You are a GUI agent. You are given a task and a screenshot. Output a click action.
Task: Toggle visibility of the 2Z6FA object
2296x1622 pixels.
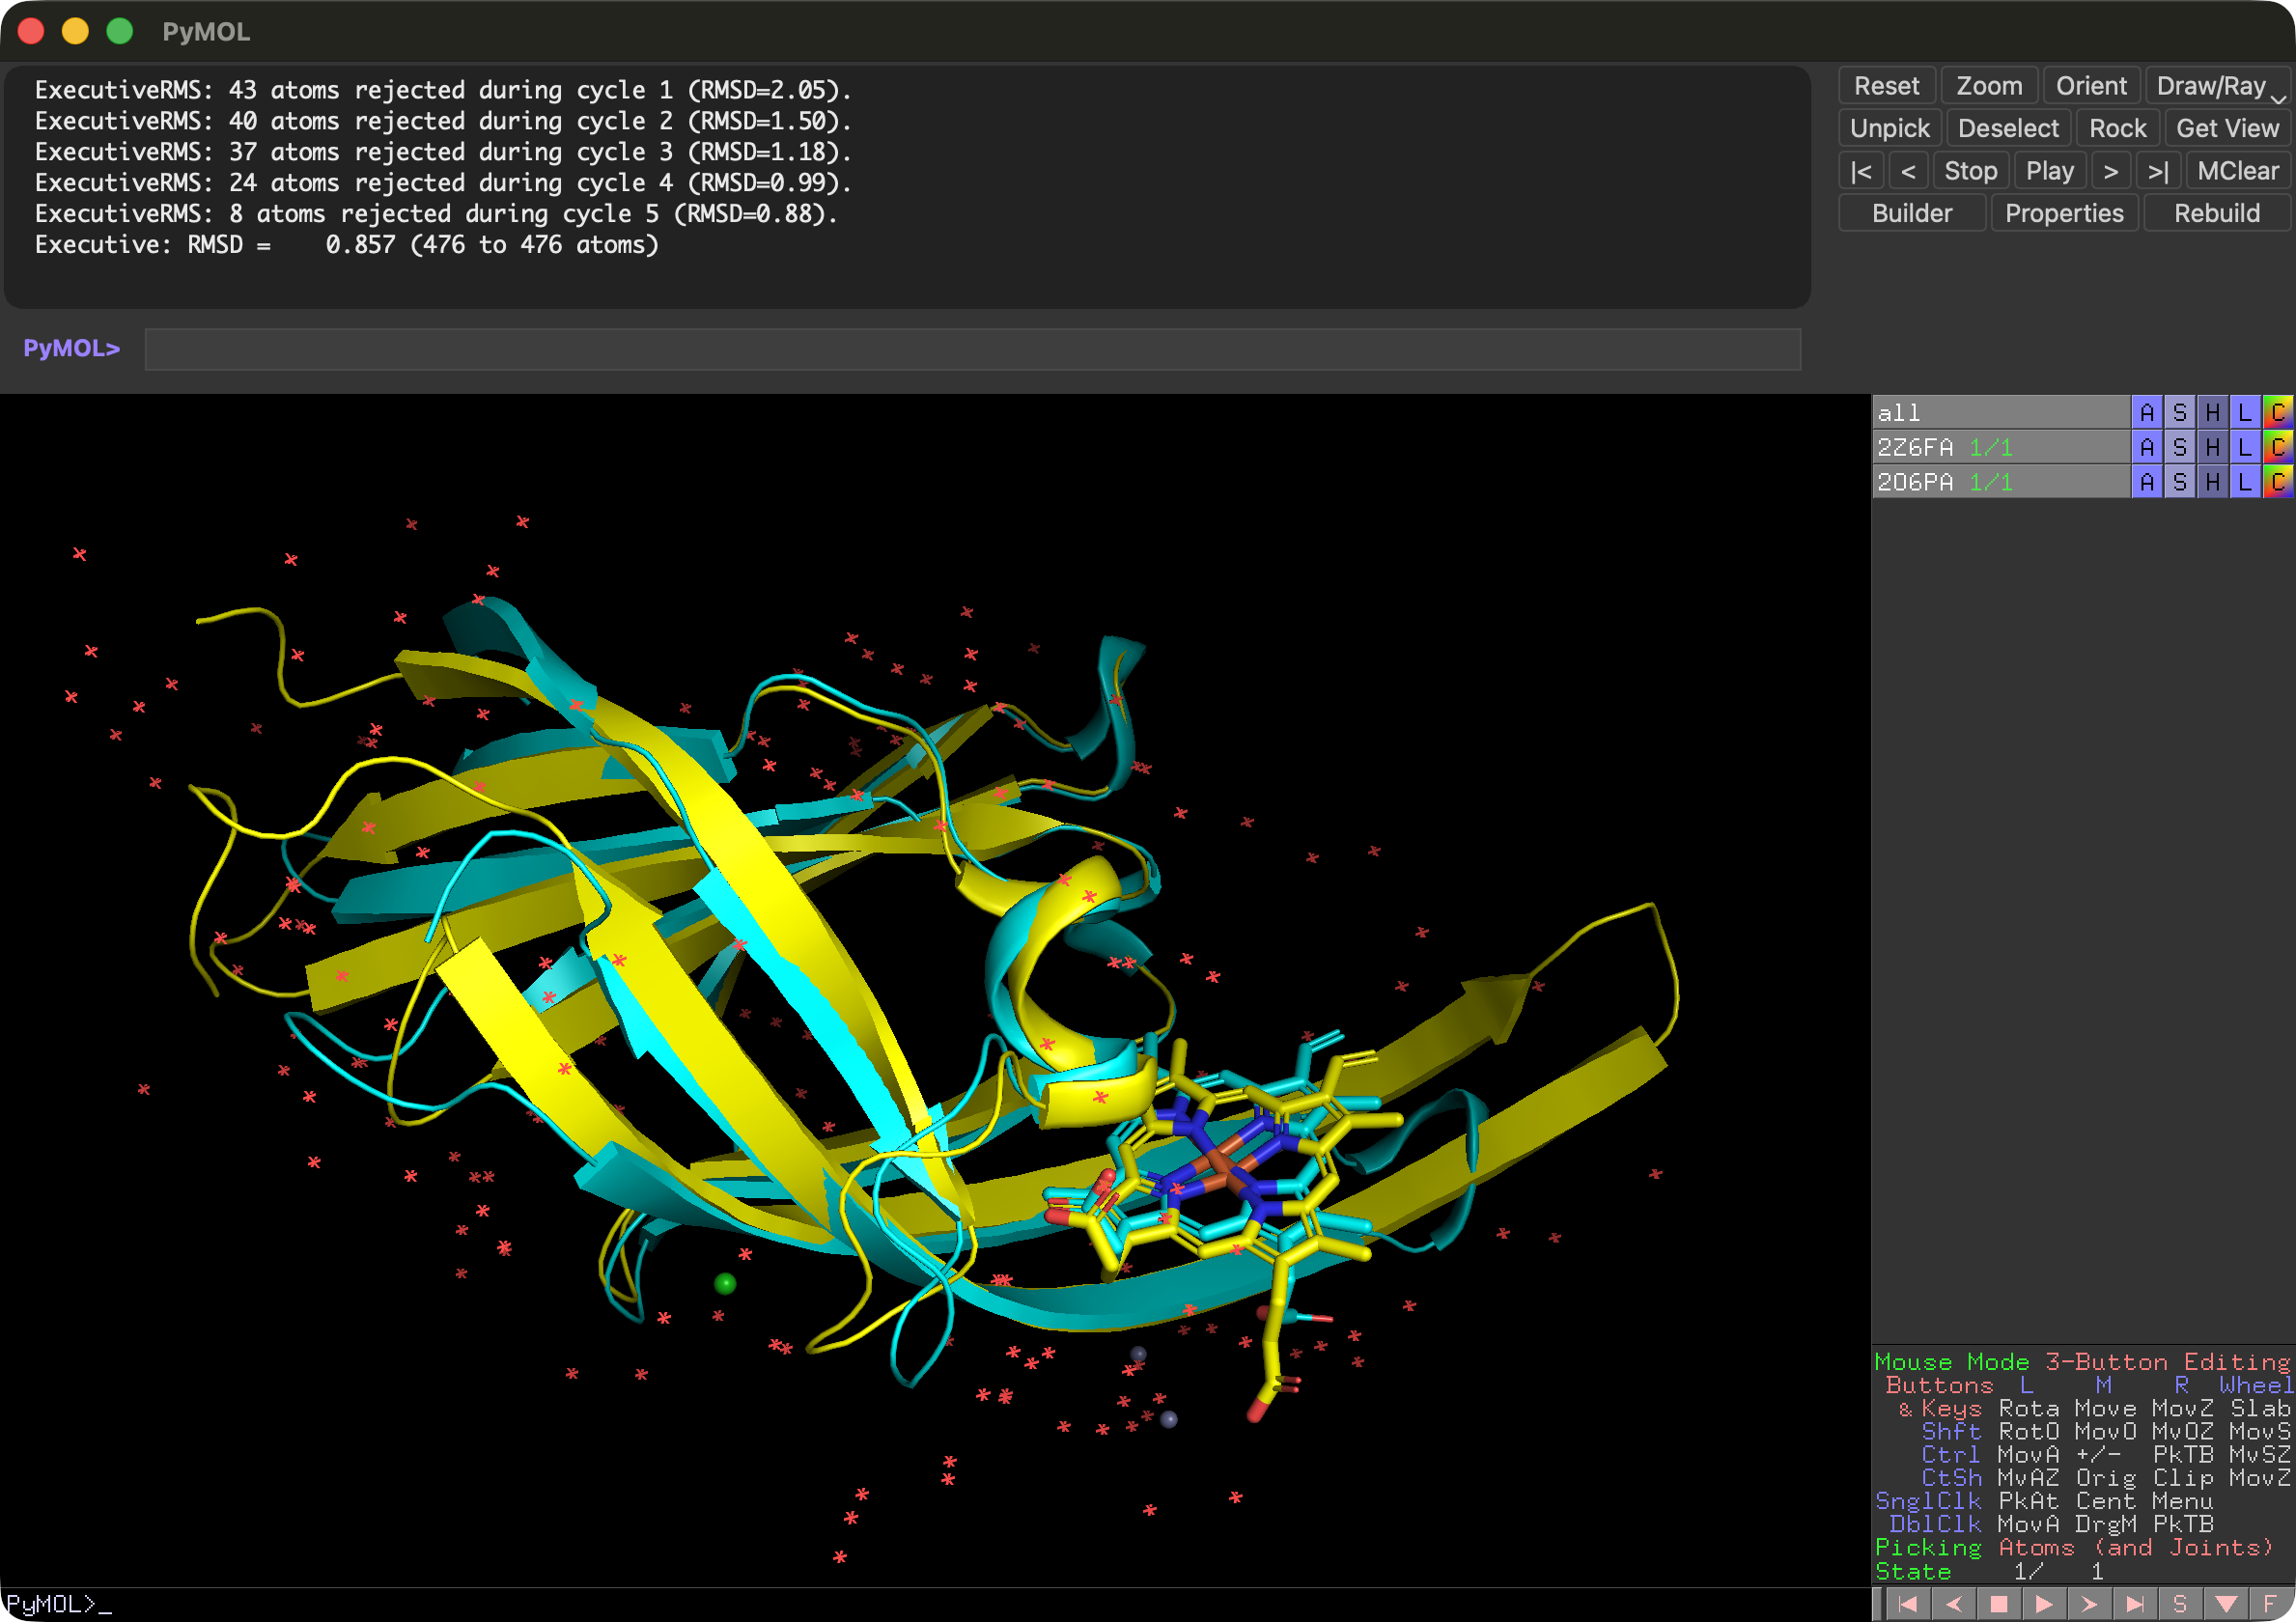tap(1915, 447)
